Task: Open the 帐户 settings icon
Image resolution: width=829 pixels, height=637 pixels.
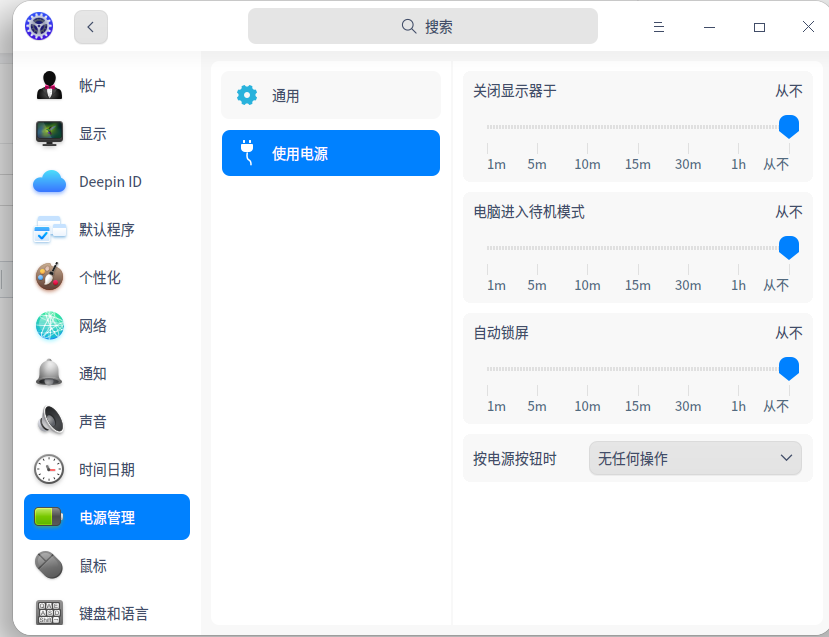Action: [x=47, y=85]
